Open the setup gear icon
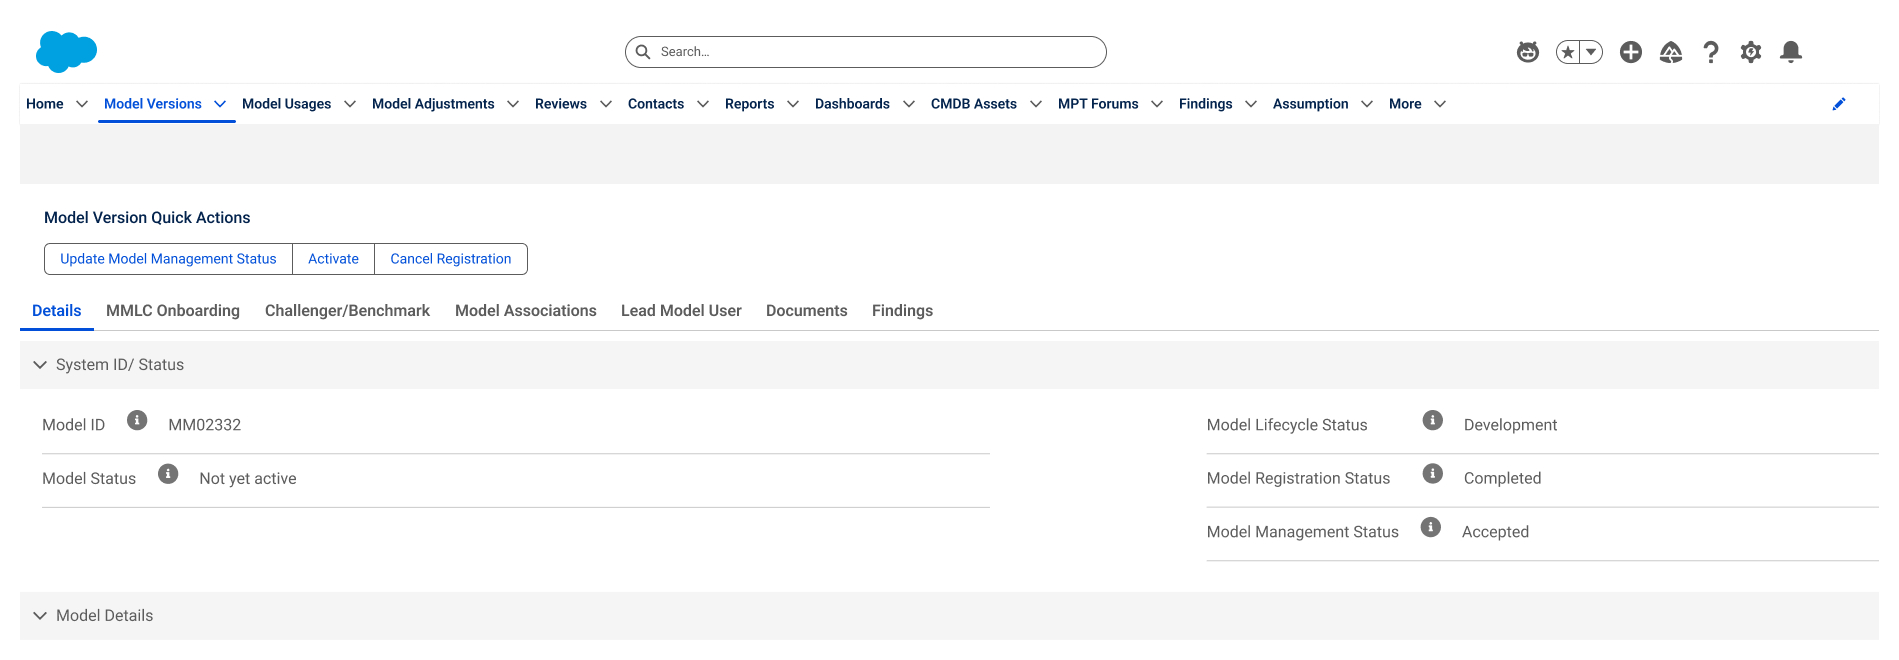 (x=1751, y=52)
